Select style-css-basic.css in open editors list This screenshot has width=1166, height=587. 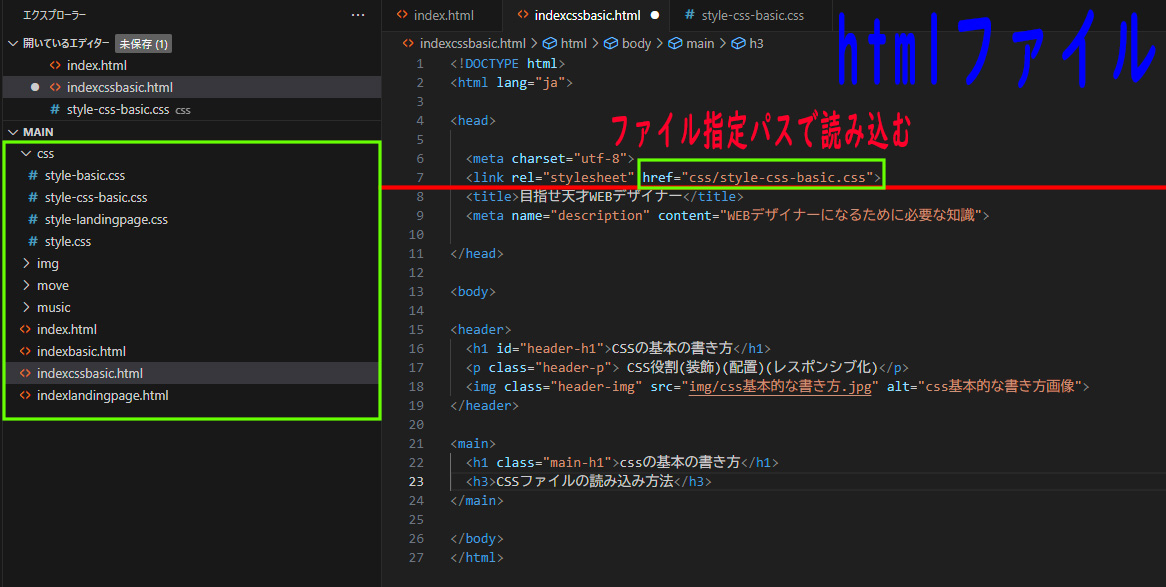118,109
